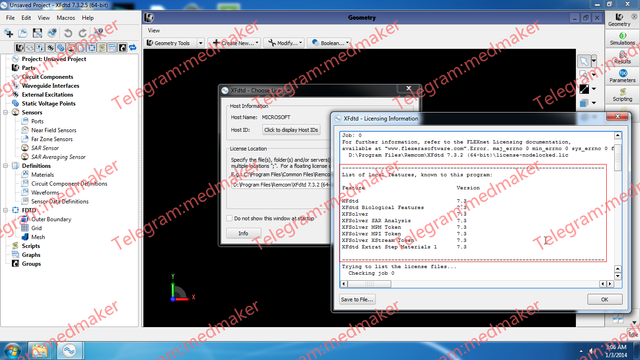Check 'Do not show this window at startup'

pyautogui.click(x=229, y=218)
